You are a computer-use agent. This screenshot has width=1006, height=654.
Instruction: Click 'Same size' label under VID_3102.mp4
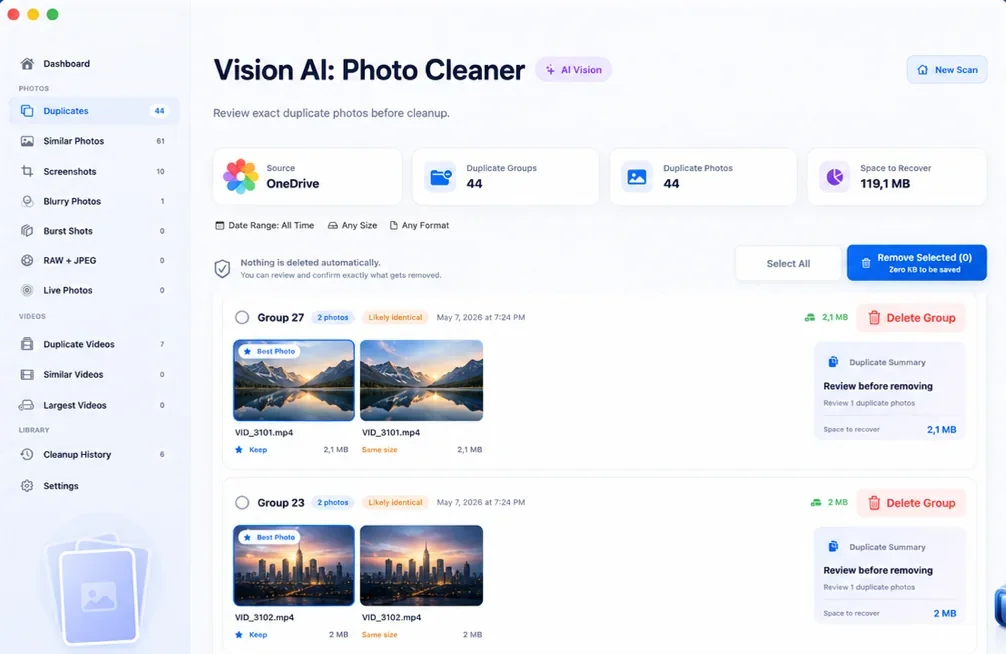[x=379, y=635]
